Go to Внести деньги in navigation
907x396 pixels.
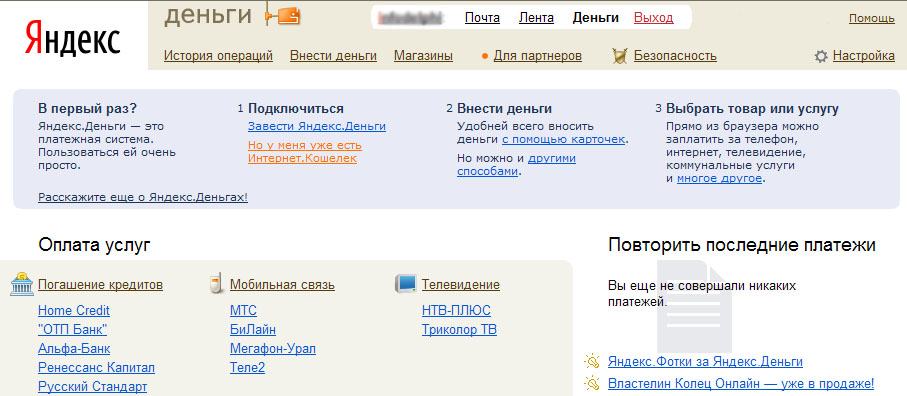point(334,56)
